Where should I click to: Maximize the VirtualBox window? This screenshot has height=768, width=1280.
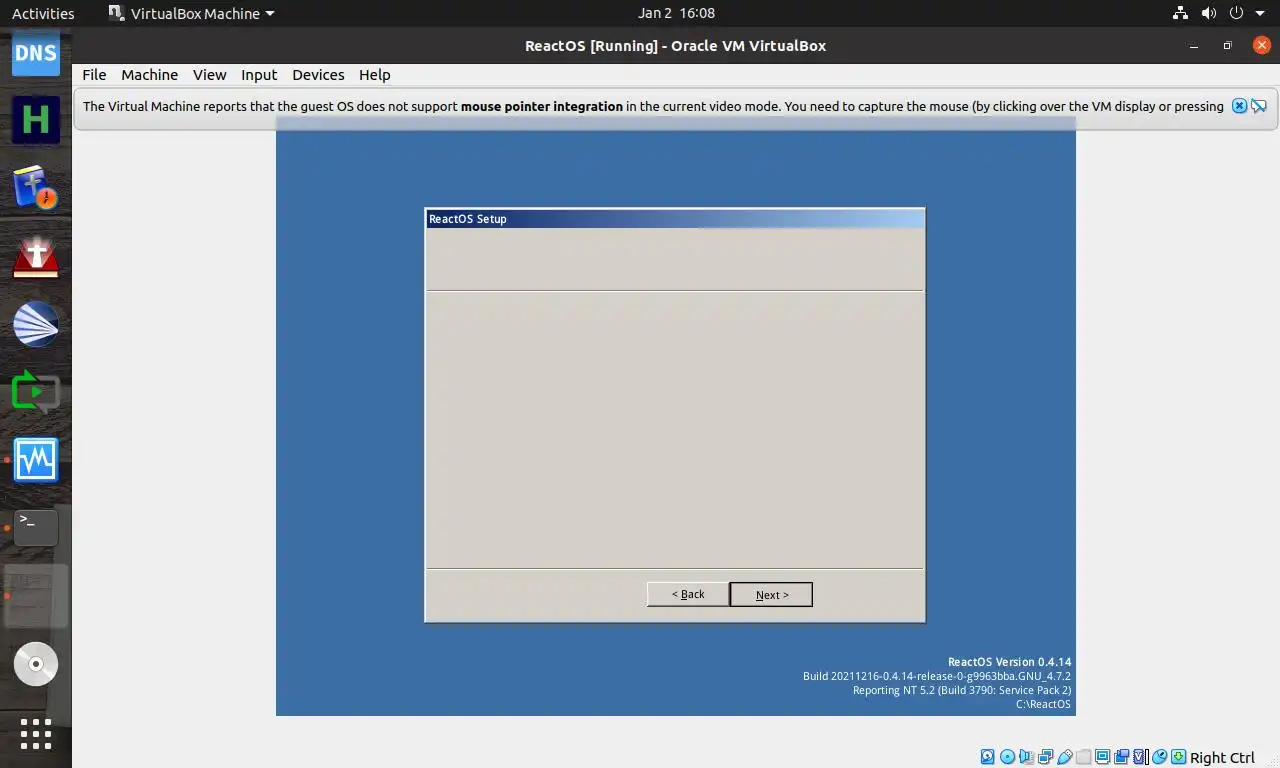1227,45
